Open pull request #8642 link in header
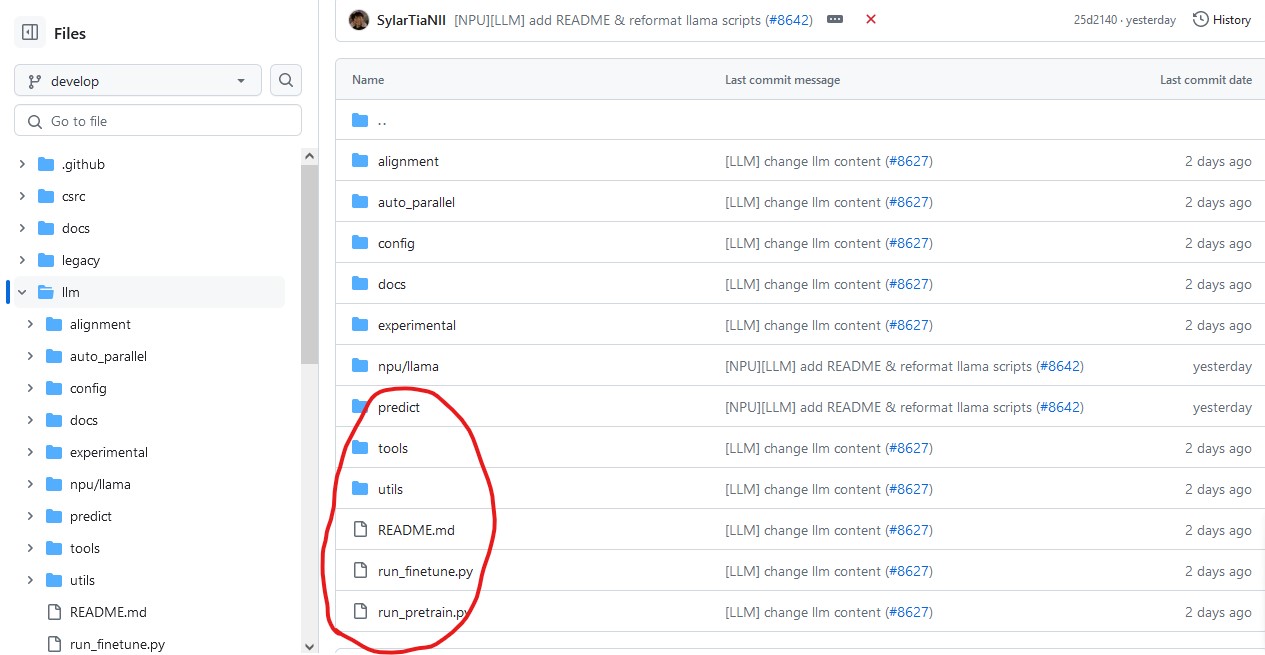 coord(789,20)
